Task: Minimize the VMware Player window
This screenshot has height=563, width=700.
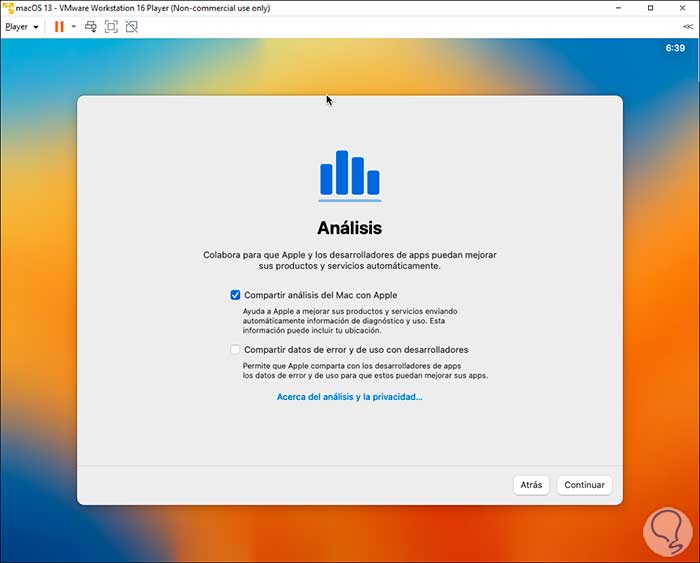Action: pos(618,8)
